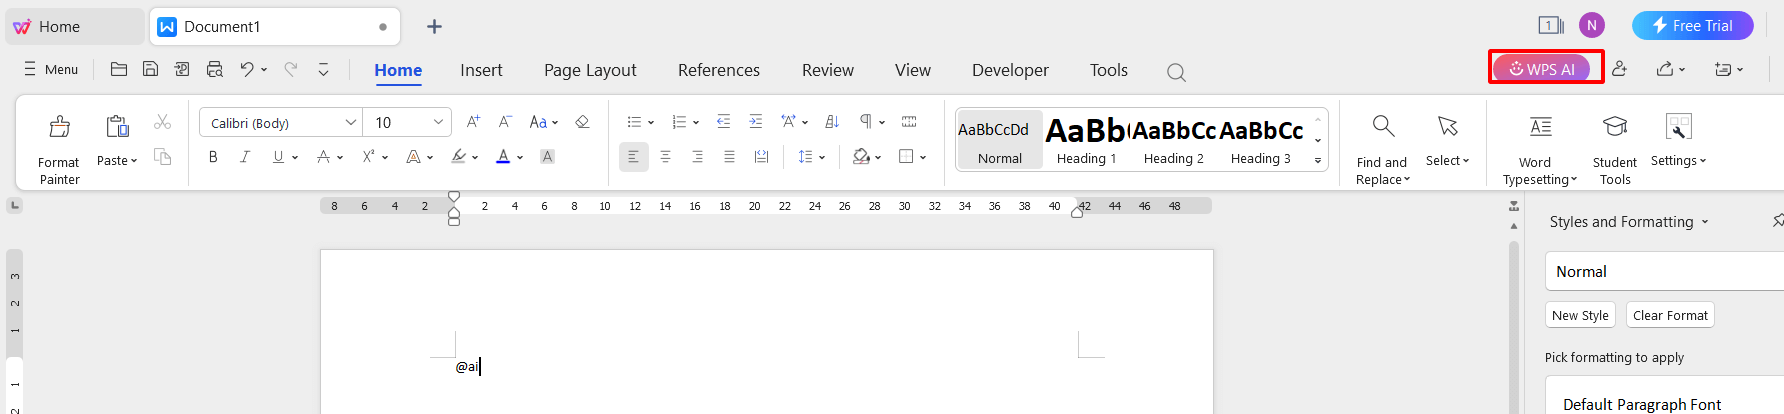Expand the font size 10 dropdown
The height and width of the screenshot is (414, 1784).
[438, 122]
